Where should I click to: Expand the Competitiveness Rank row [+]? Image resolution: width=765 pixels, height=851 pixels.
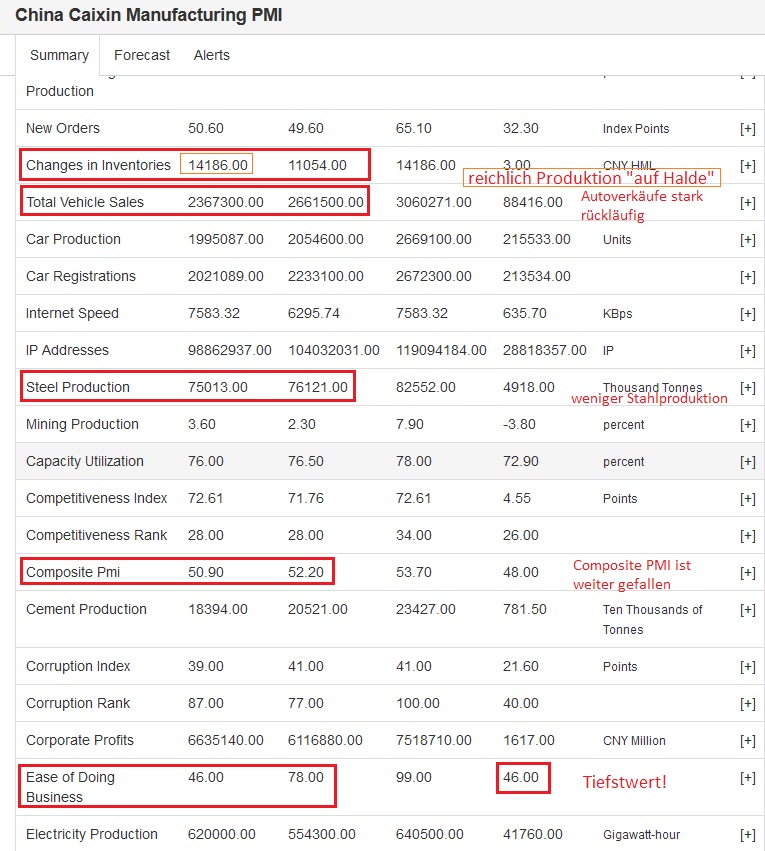pos(748,536)
